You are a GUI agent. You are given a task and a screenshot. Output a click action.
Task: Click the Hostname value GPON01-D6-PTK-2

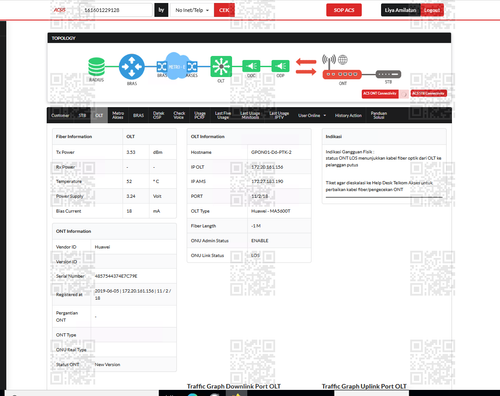click(271, 152)
